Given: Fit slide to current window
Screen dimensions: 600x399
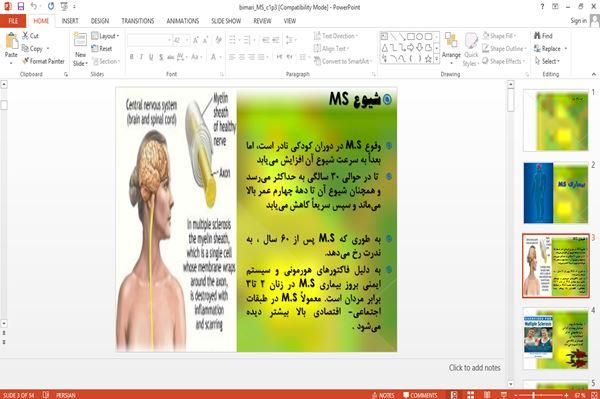Looking at the screenshot, I should click(594, 395).
